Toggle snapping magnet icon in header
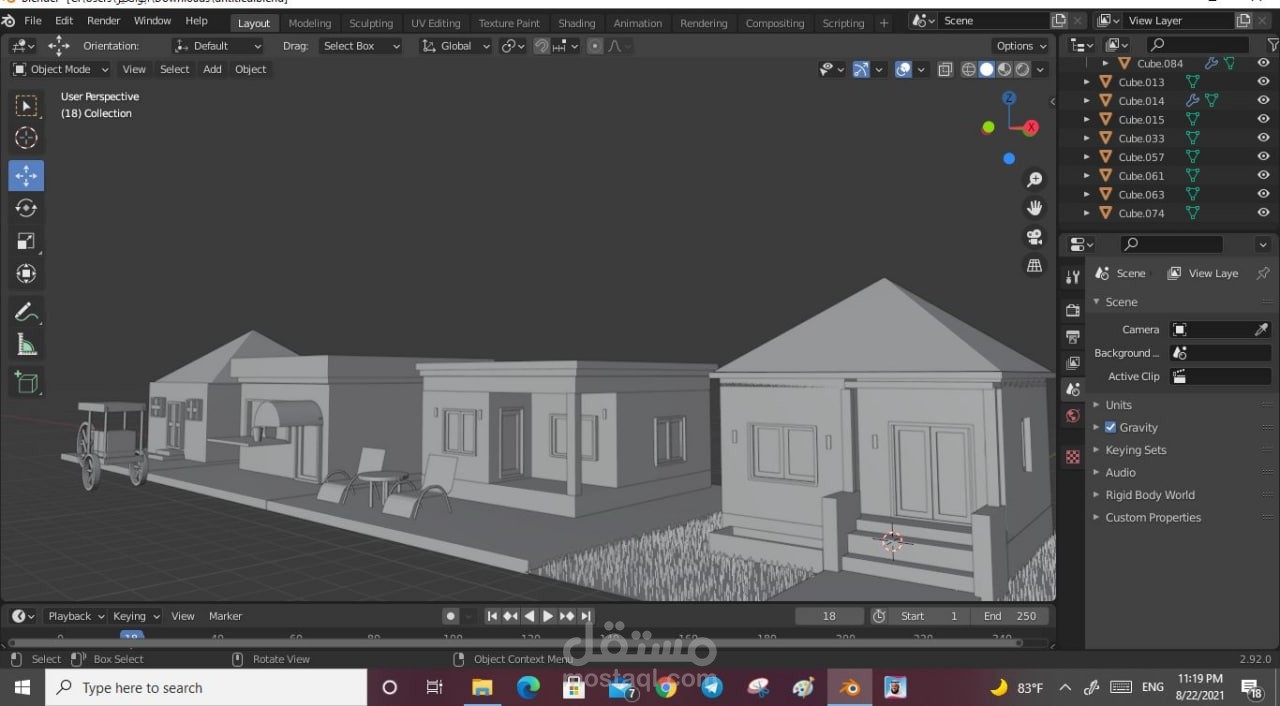 (x=541, y=46)
